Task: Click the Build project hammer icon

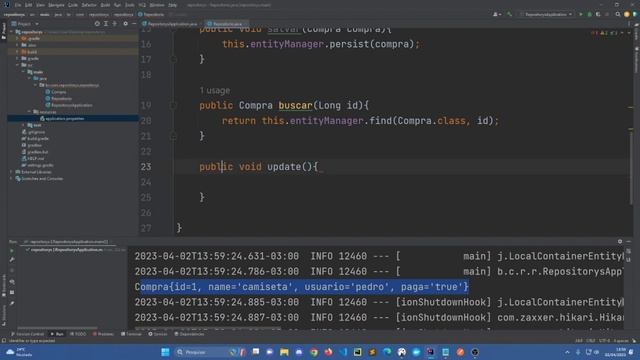Action: [x=509, y=14]
